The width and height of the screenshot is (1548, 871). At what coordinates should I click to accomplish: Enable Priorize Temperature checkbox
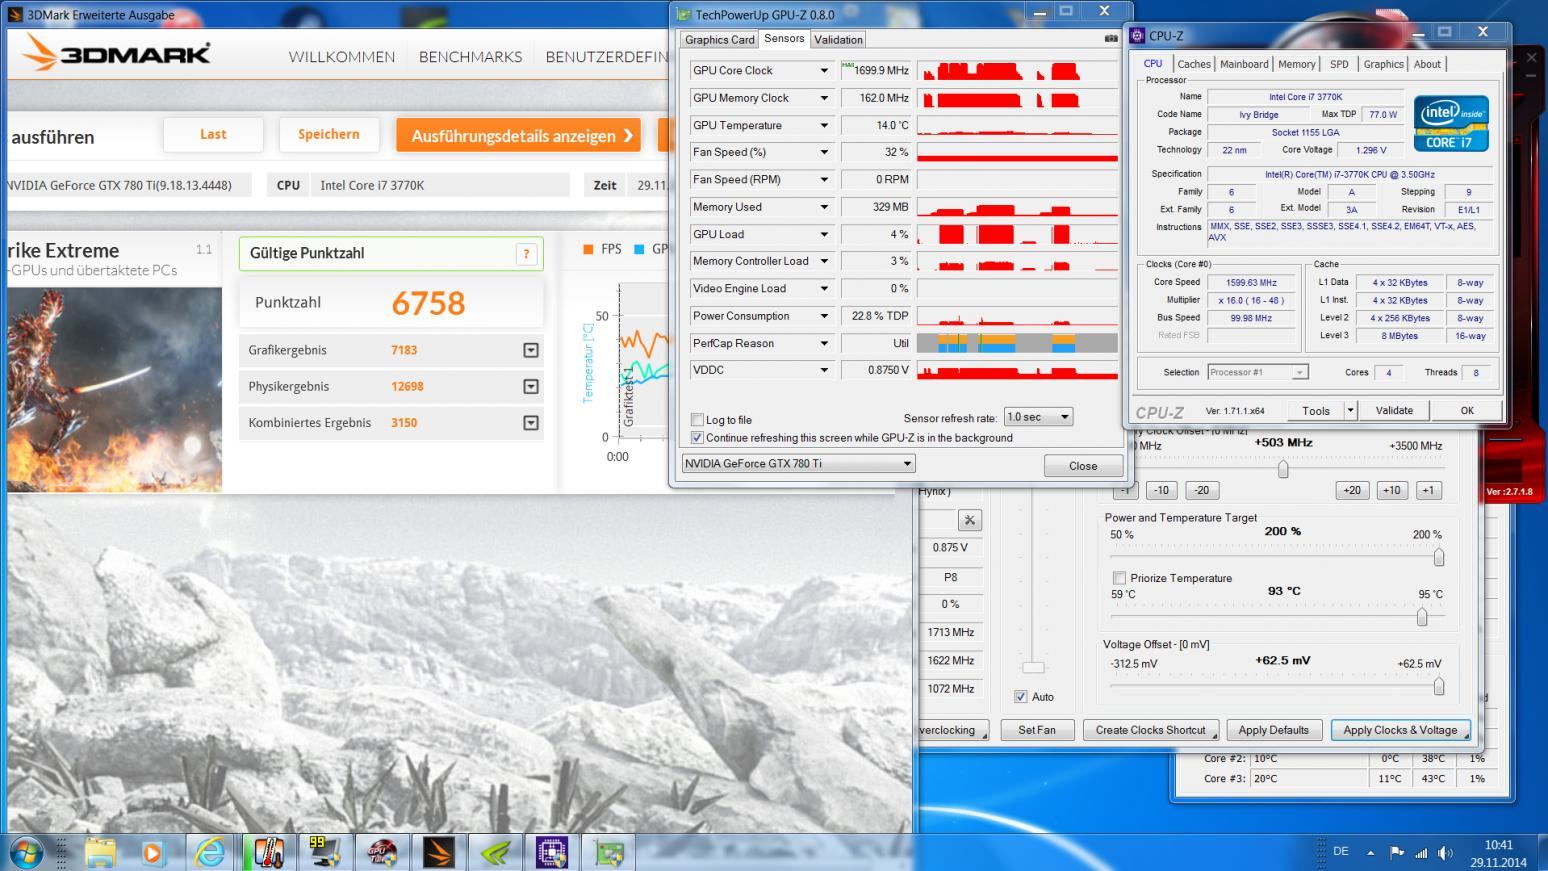tap(1119, 578)
